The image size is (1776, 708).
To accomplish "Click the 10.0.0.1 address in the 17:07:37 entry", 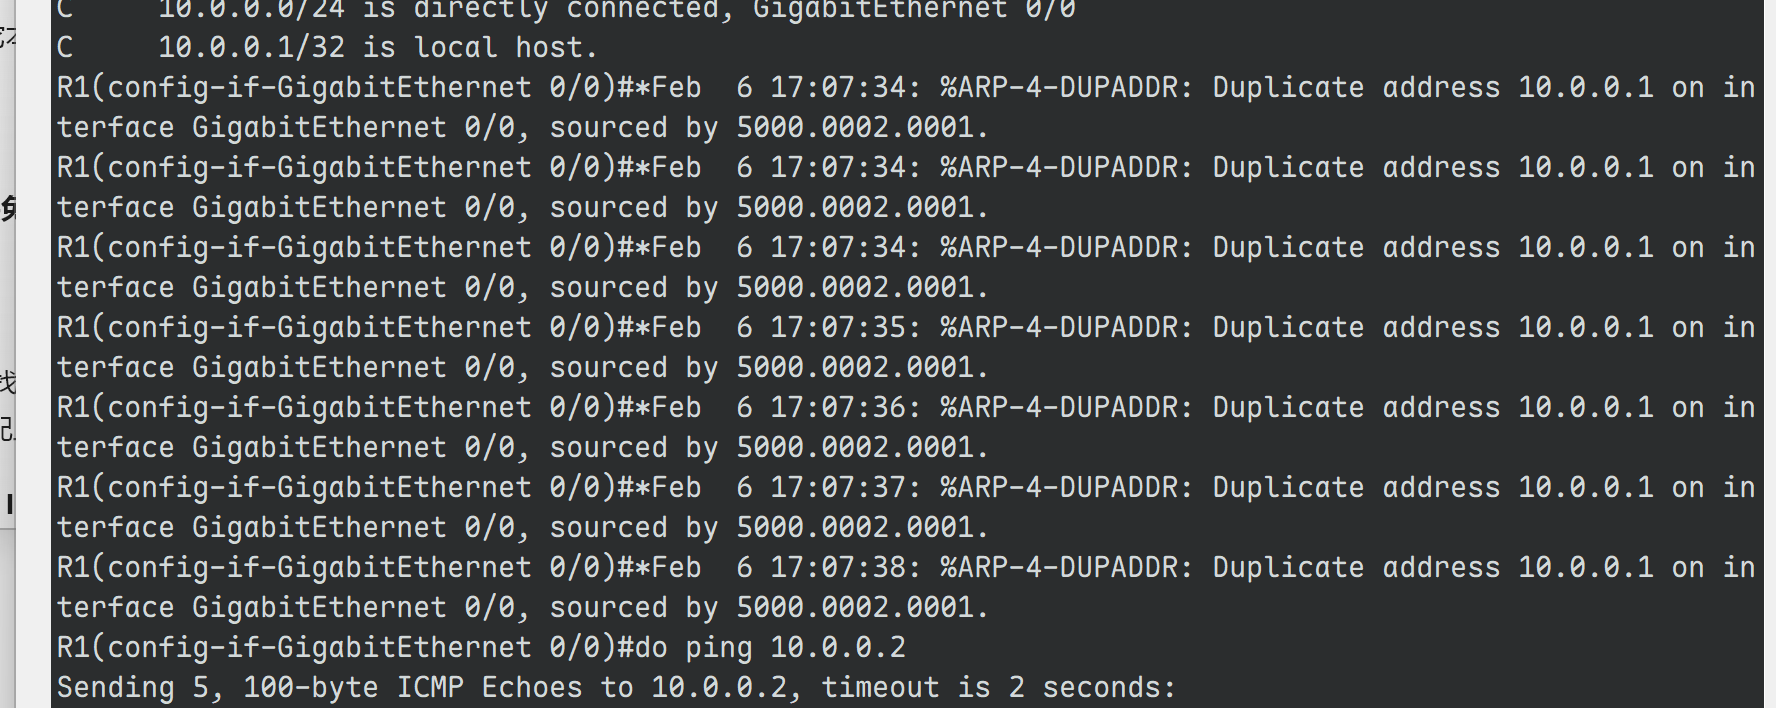I will [x=1585, y=488].
